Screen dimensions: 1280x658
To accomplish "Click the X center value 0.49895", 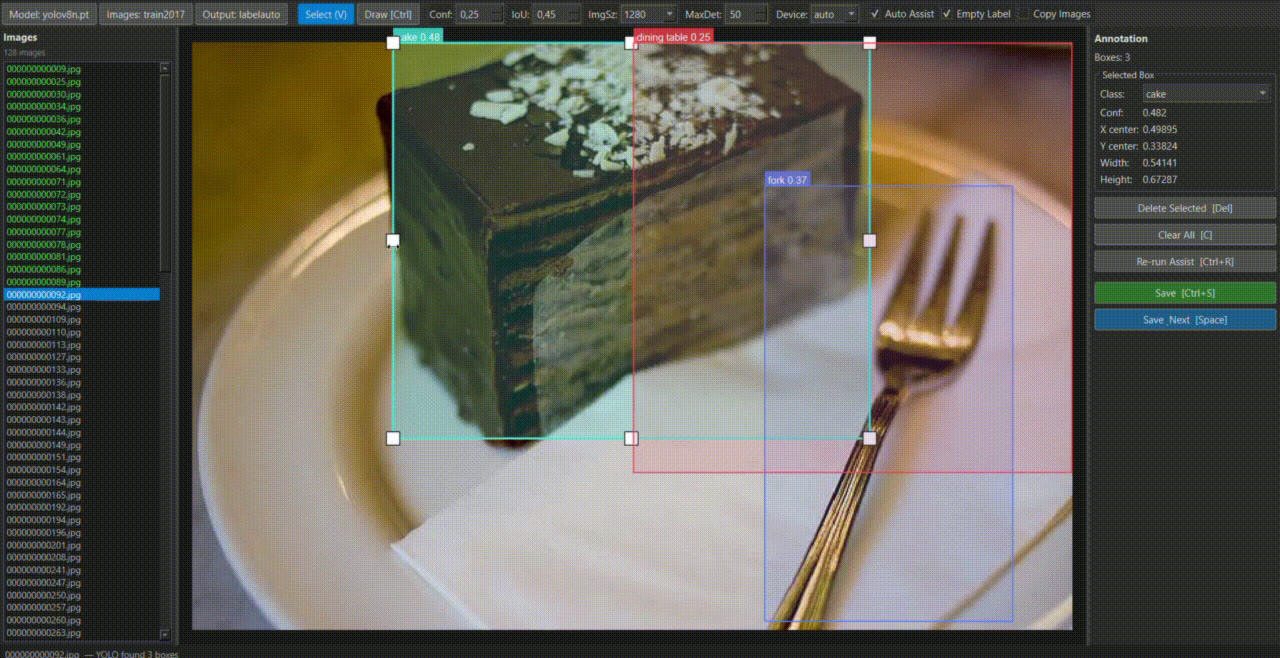I will [x=1162, y=130].
